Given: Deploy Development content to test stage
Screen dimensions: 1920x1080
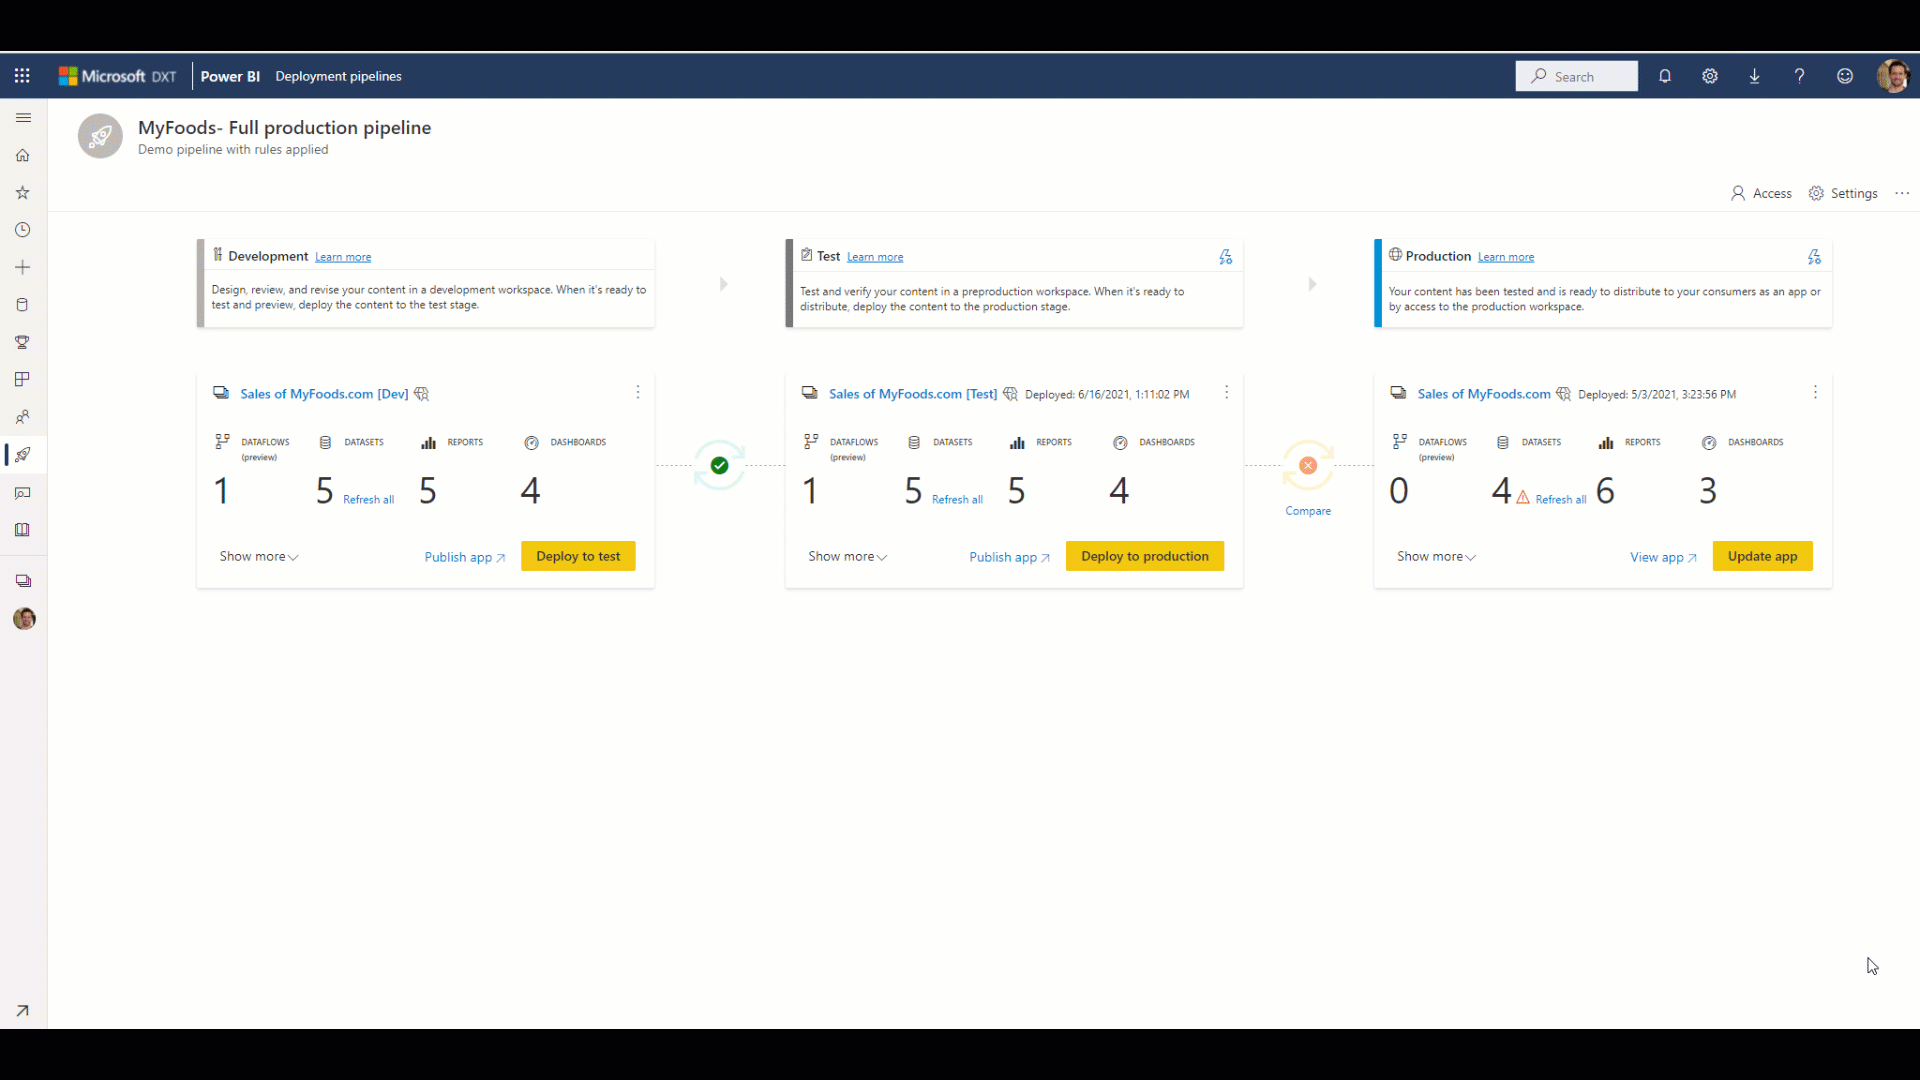Looking at the screenshot, I should tap(578, 555).
